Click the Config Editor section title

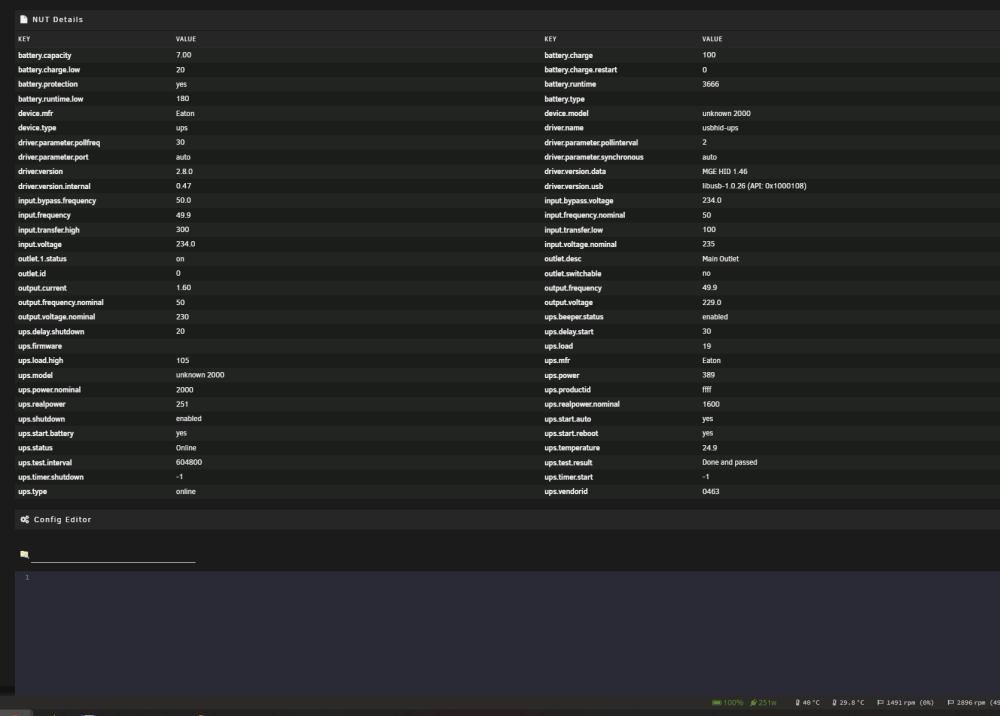point(62,520)
